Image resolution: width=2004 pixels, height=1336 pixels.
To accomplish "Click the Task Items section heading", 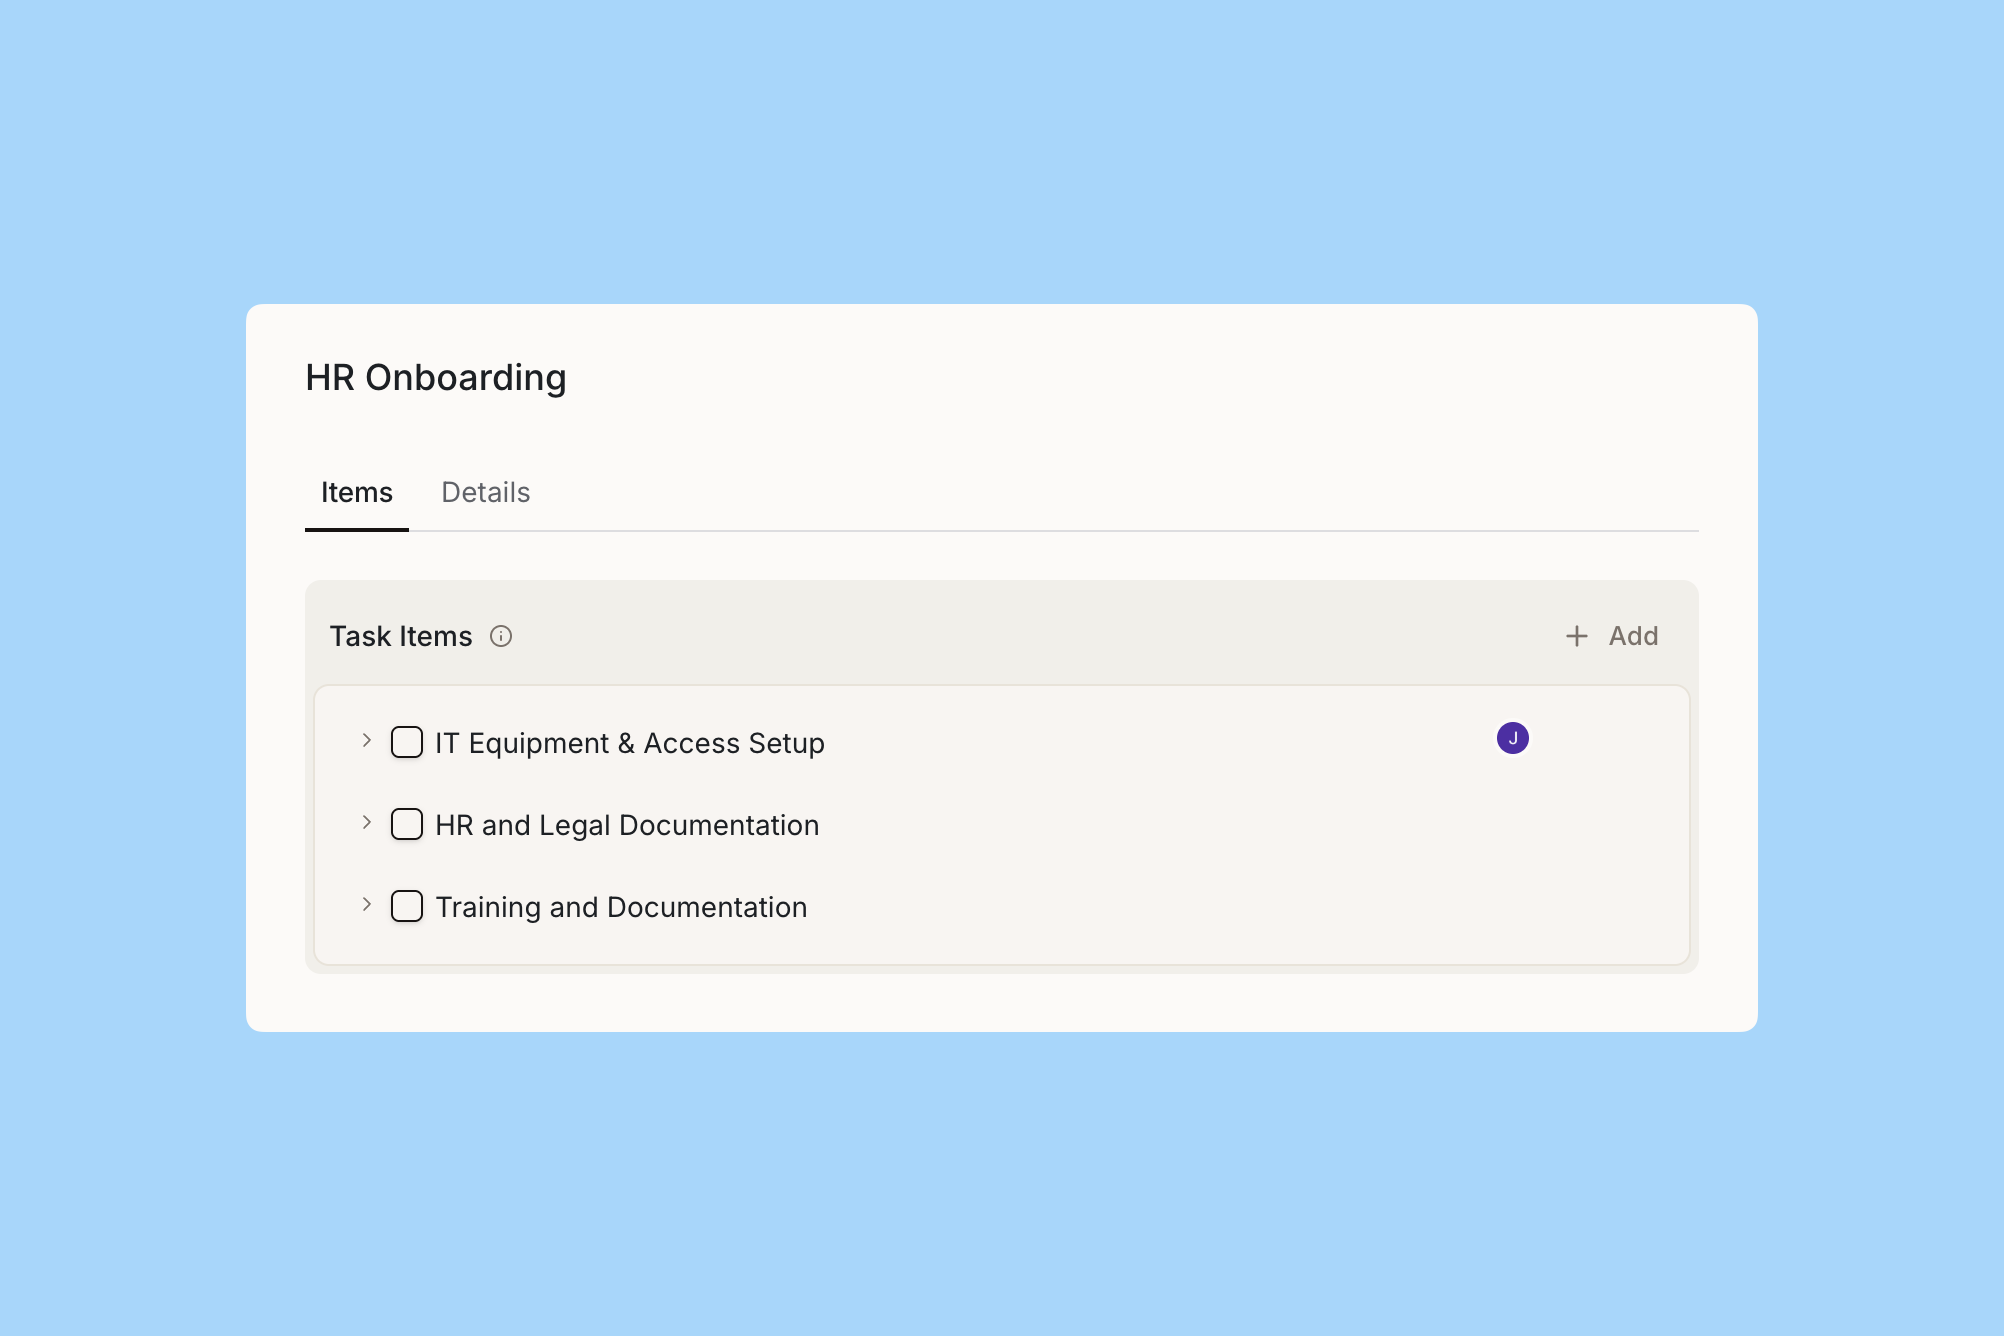I will pos(400,637).
